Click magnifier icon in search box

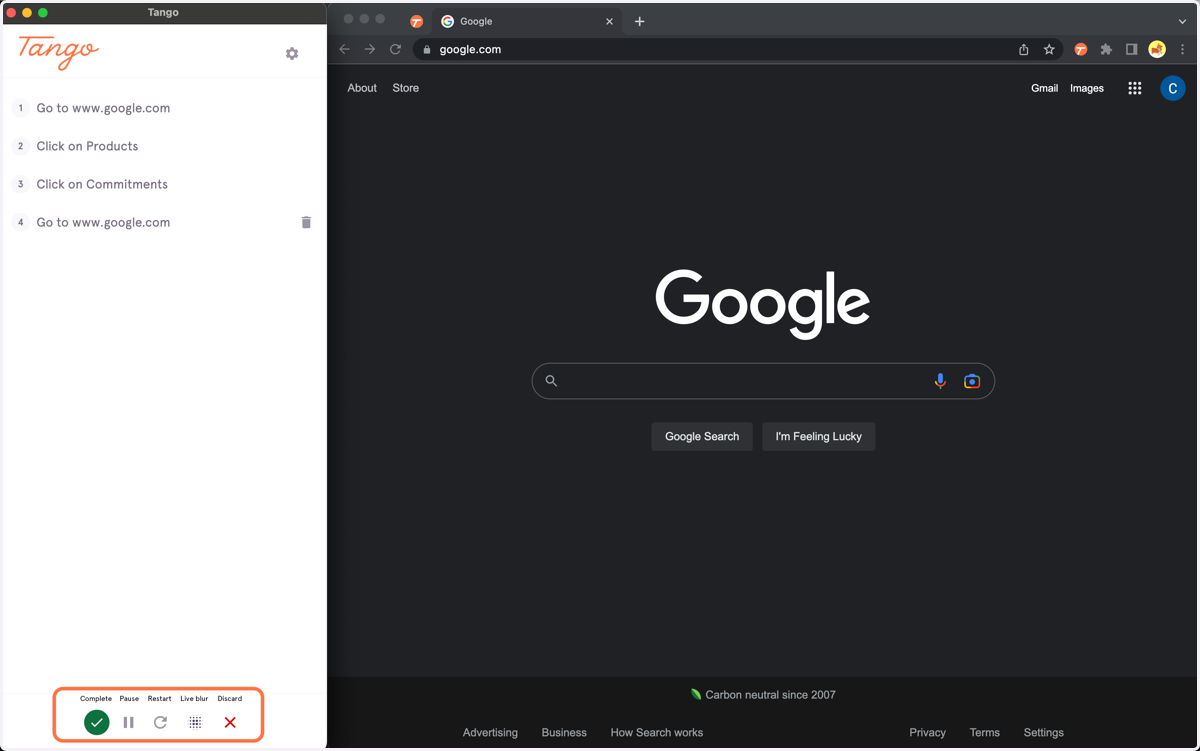point(551,381)
